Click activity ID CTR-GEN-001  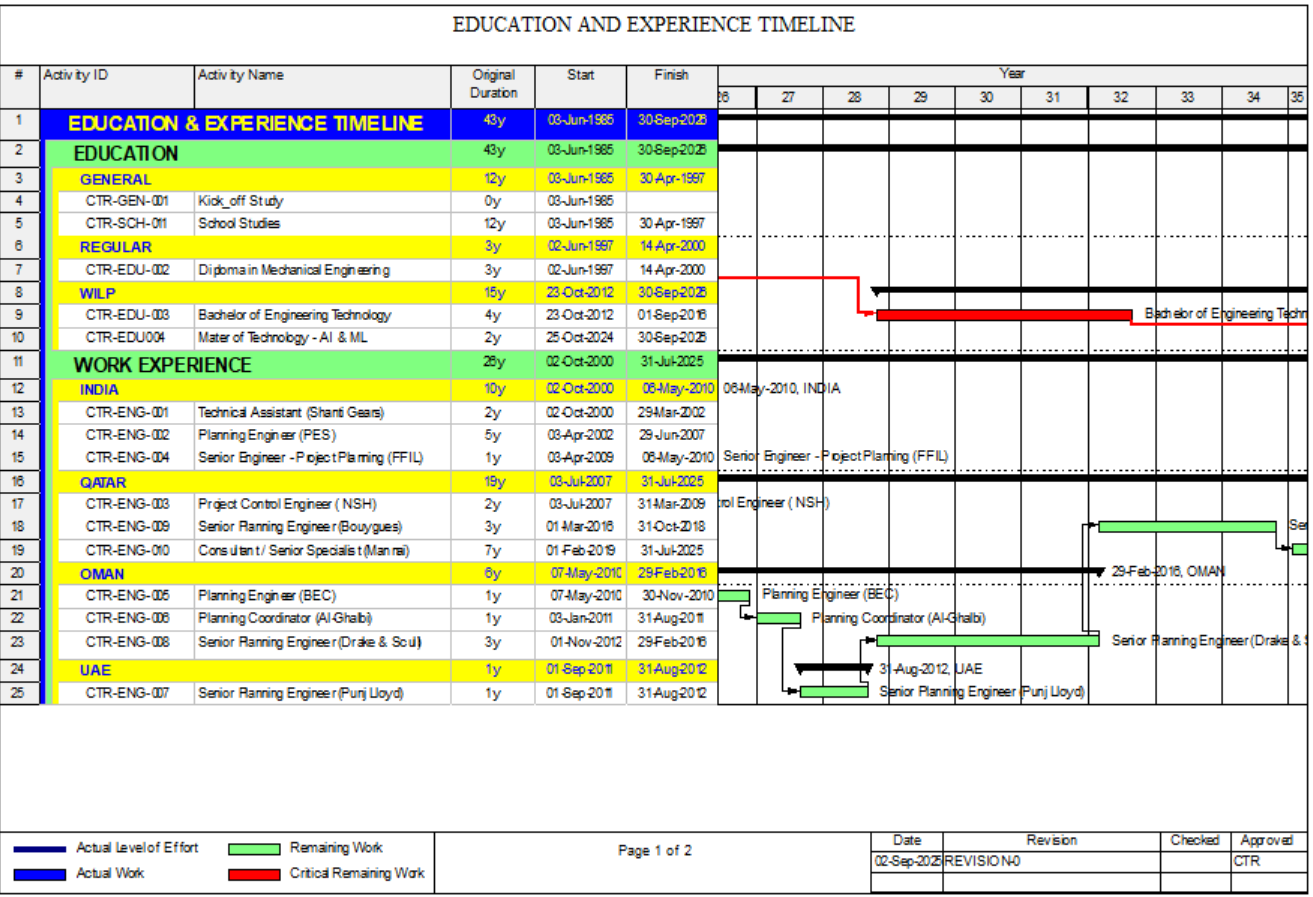click(x=126, y=201)
